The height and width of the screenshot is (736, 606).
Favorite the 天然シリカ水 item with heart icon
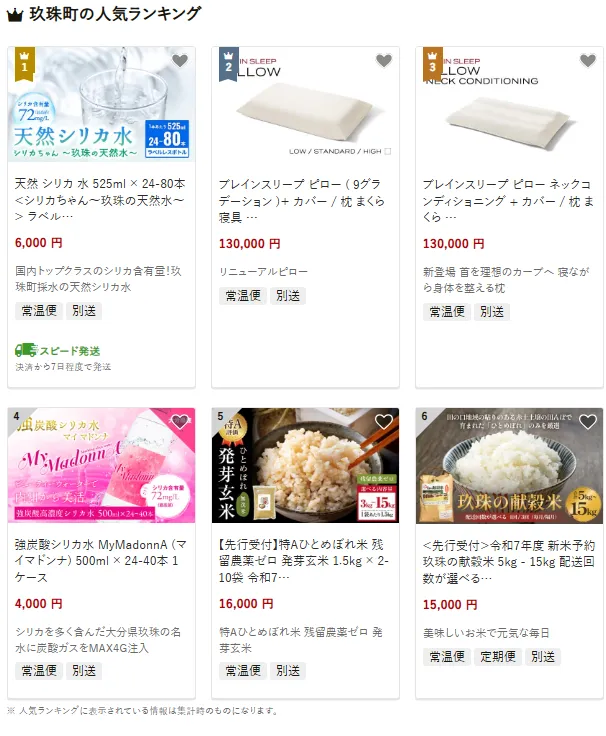coord(179,61)
